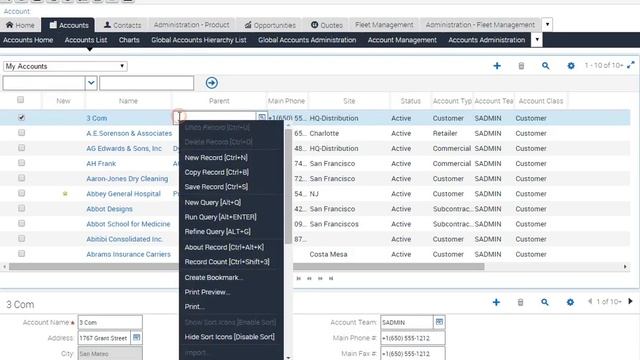
Task: Open Global Accounts Hierarchy List link
Action: click(199, 40)
